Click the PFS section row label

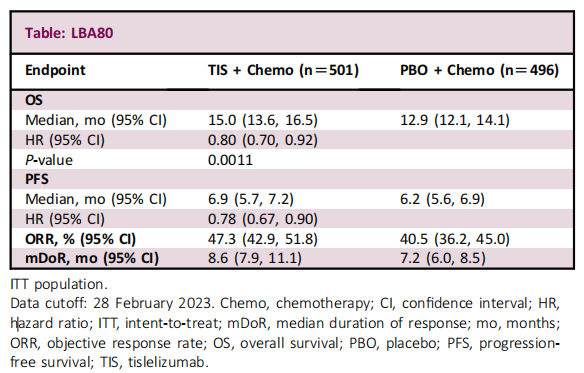(37, 179)
